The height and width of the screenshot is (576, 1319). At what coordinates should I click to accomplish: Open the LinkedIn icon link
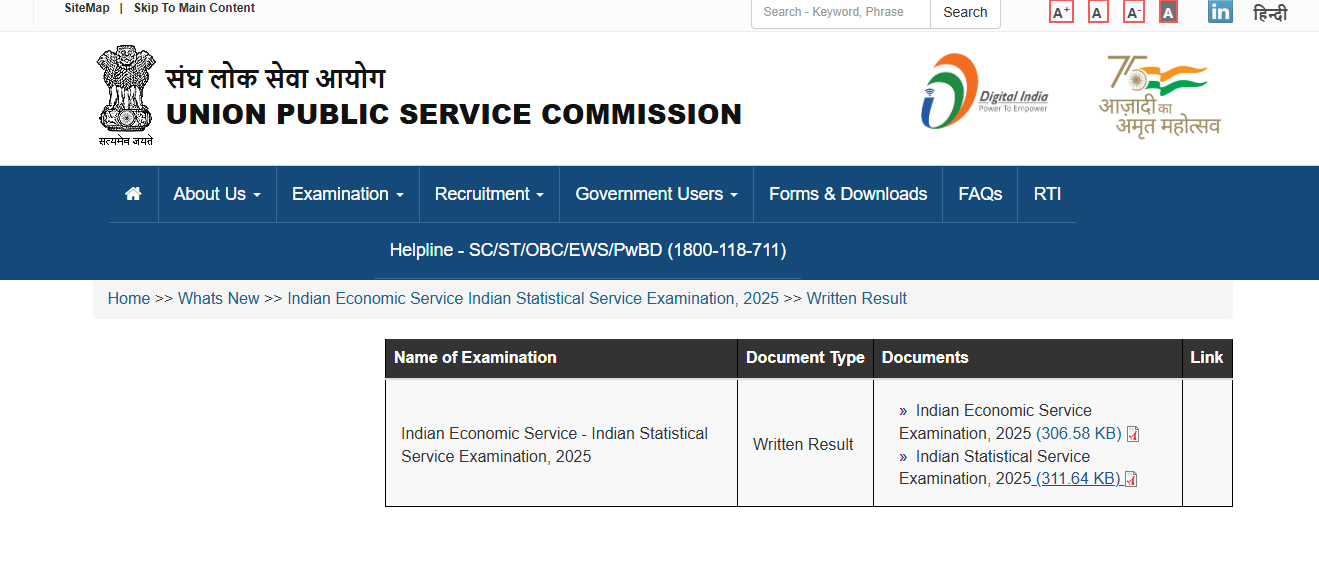pyautogui.click(x=1220, y=12)
